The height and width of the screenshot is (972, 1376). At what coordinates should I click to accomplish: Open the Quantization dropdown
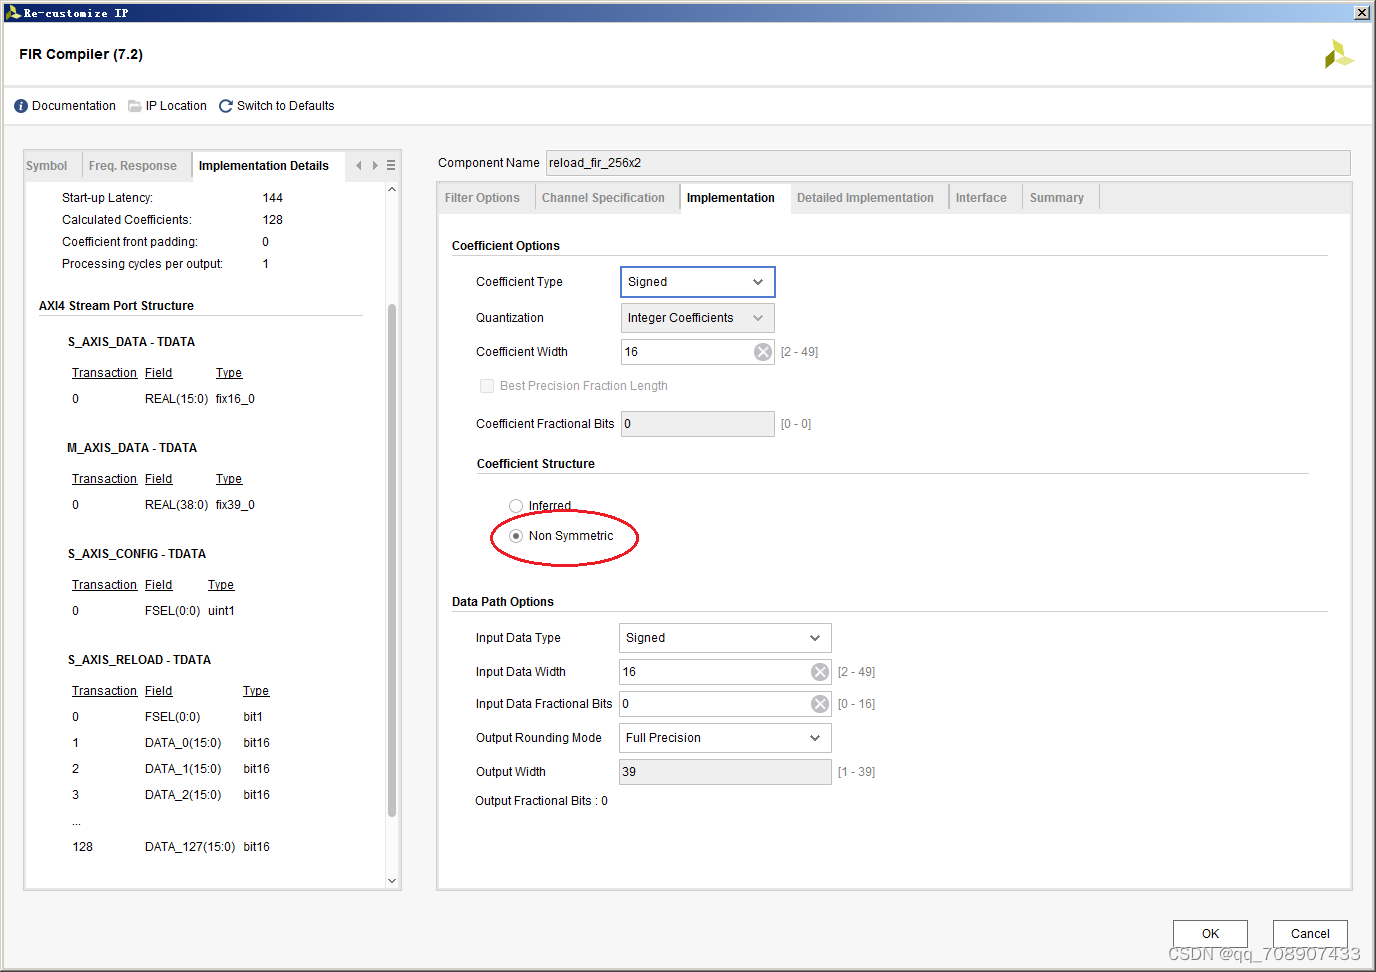(x=698, y=318)
